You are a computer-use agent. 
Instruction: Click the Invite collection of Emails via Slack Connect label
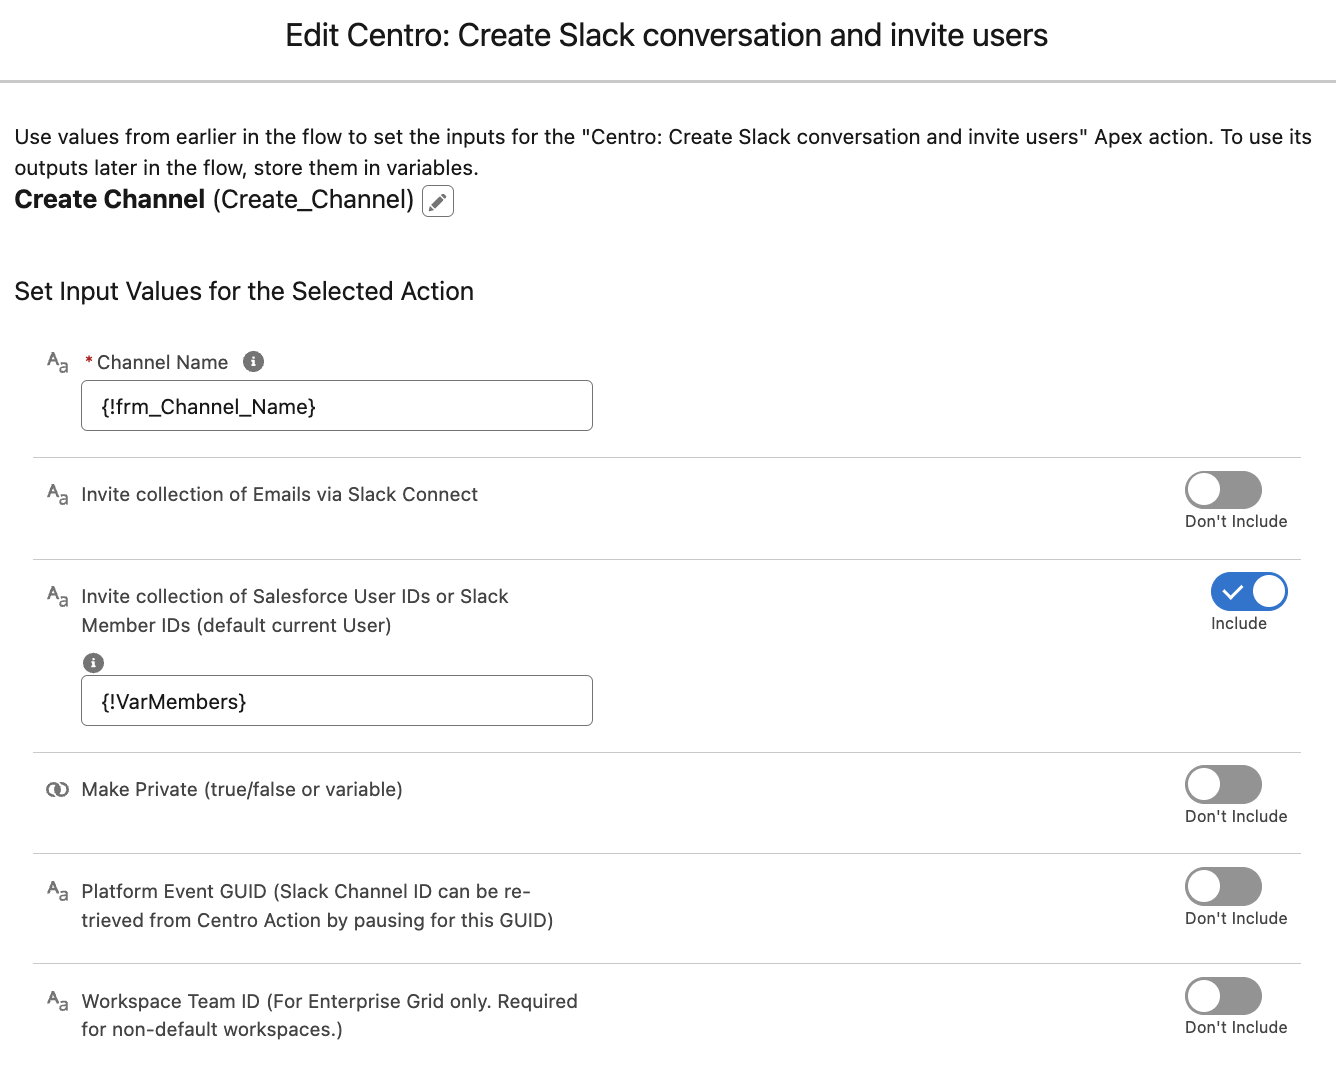pyautogui.click(x=280, y=494)
